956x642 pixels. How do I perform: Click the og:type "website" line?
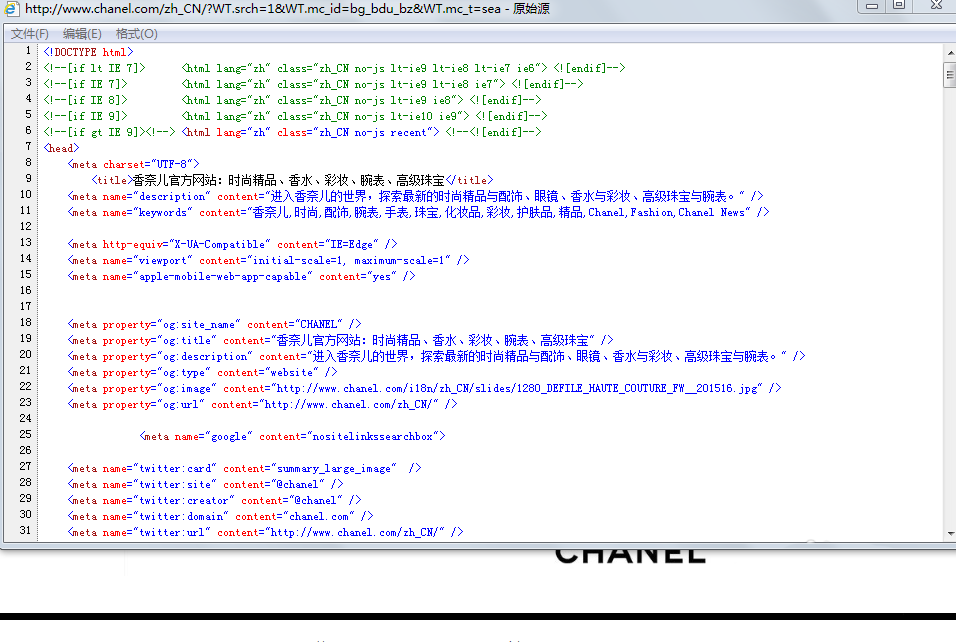coord(202,373)
